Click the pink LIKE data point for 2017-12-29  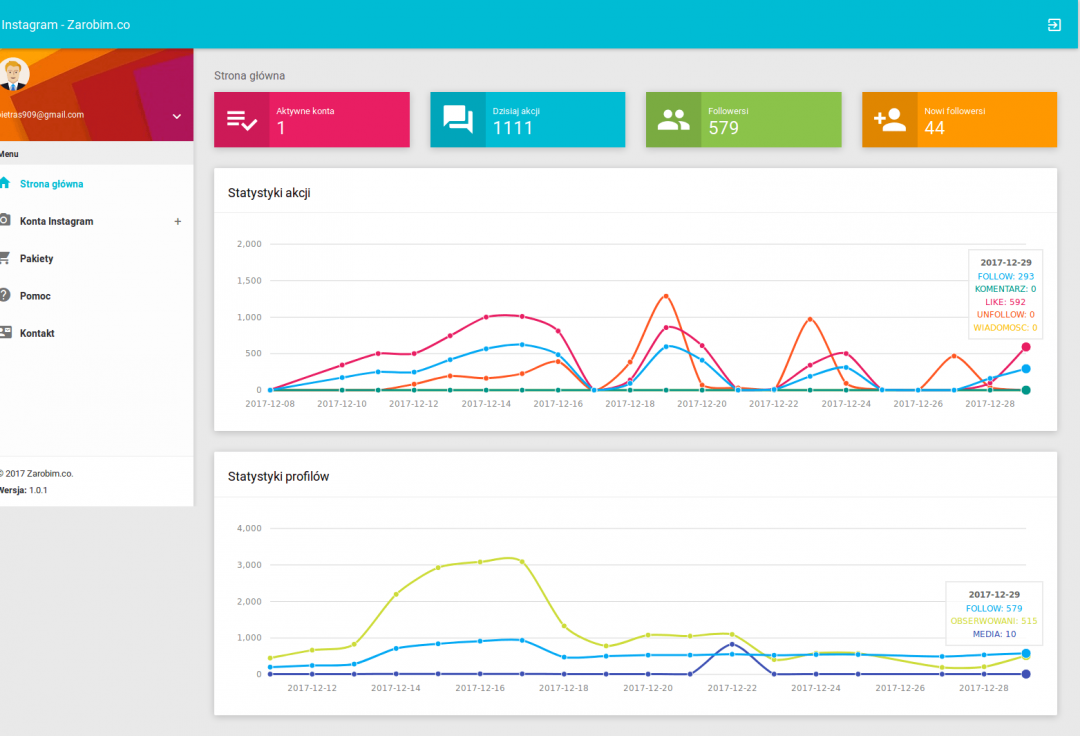pos(1026,347)
